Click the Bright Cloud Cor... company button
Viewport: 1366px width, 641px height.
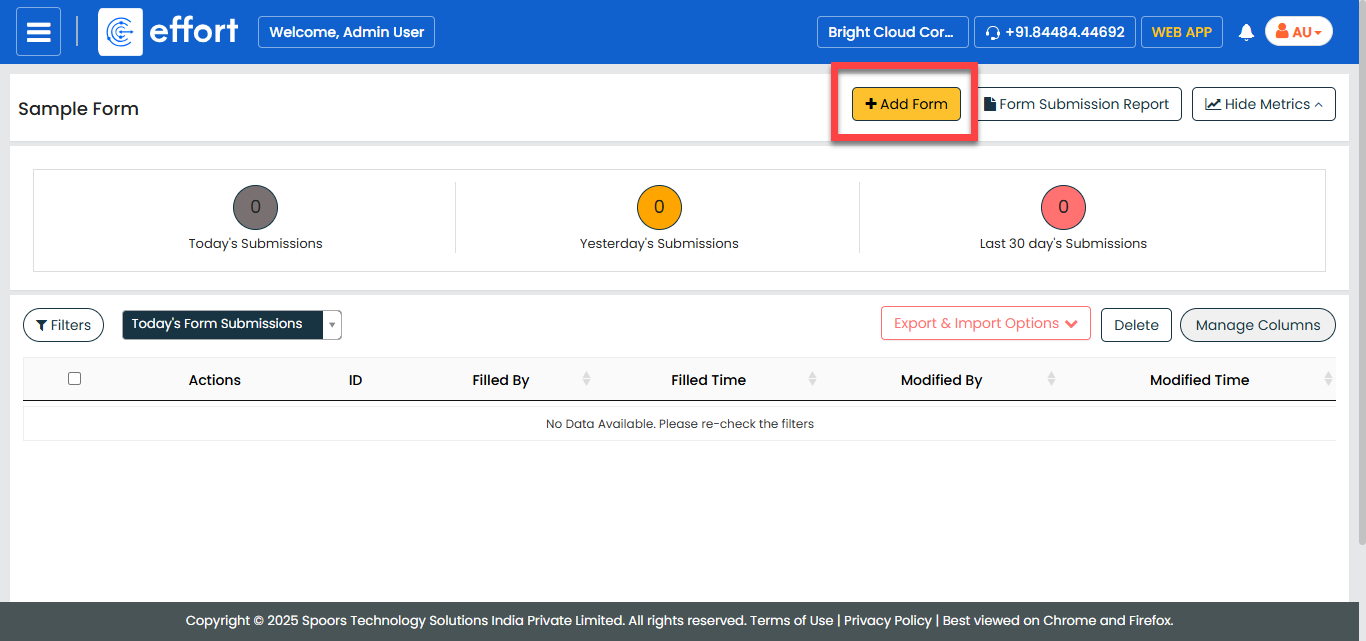892,32
